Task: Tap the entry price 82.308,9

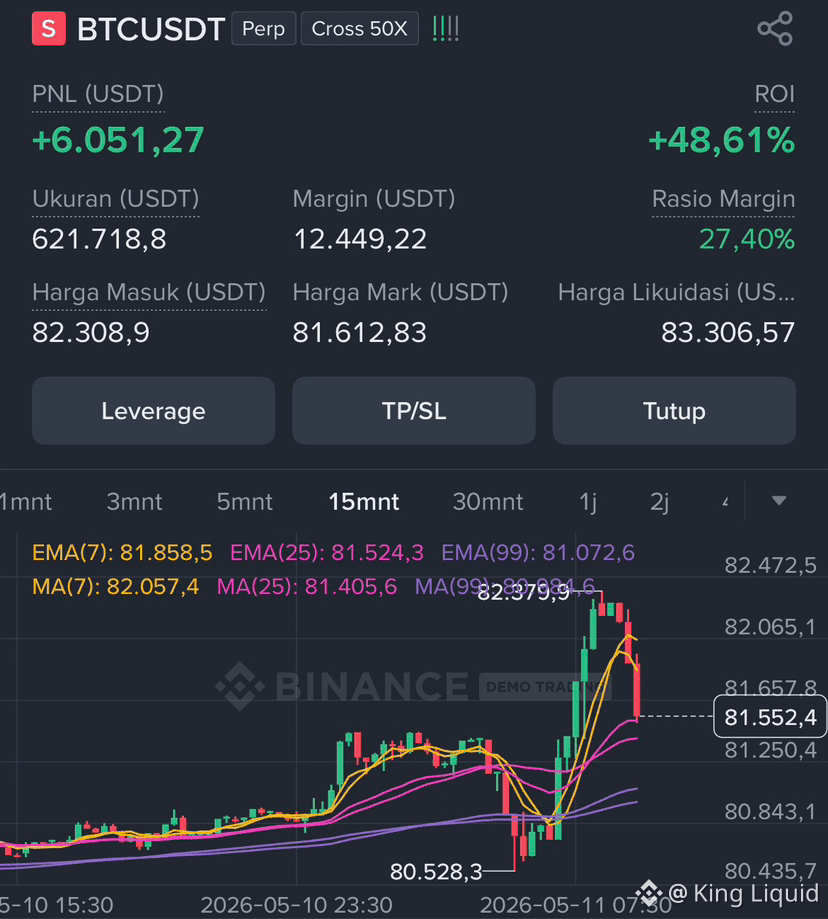Action: 91,332
